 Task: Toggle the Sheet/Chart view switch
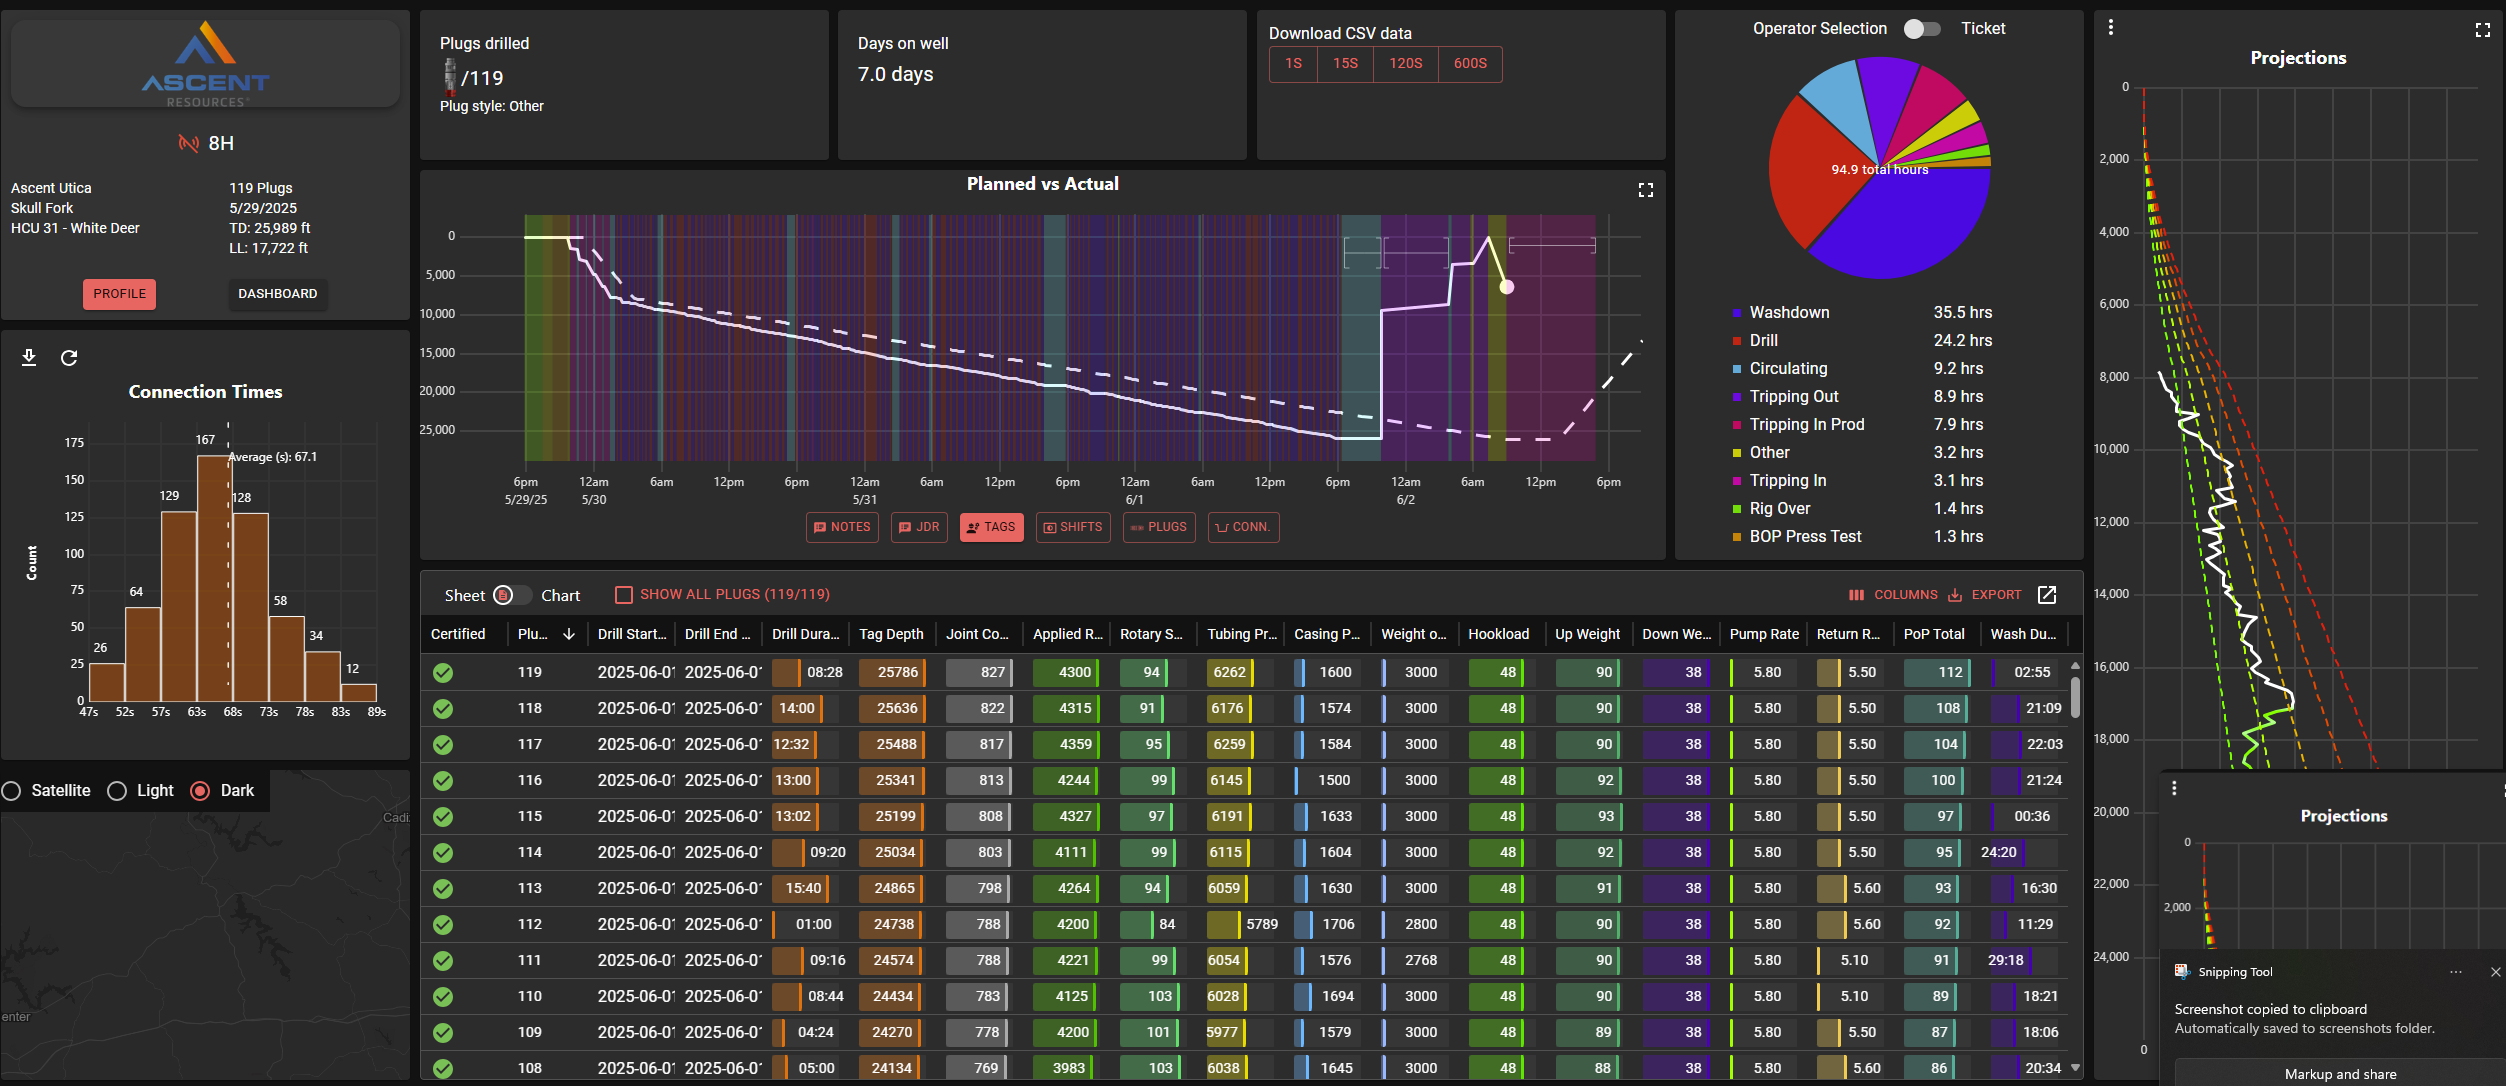(511, 594)
